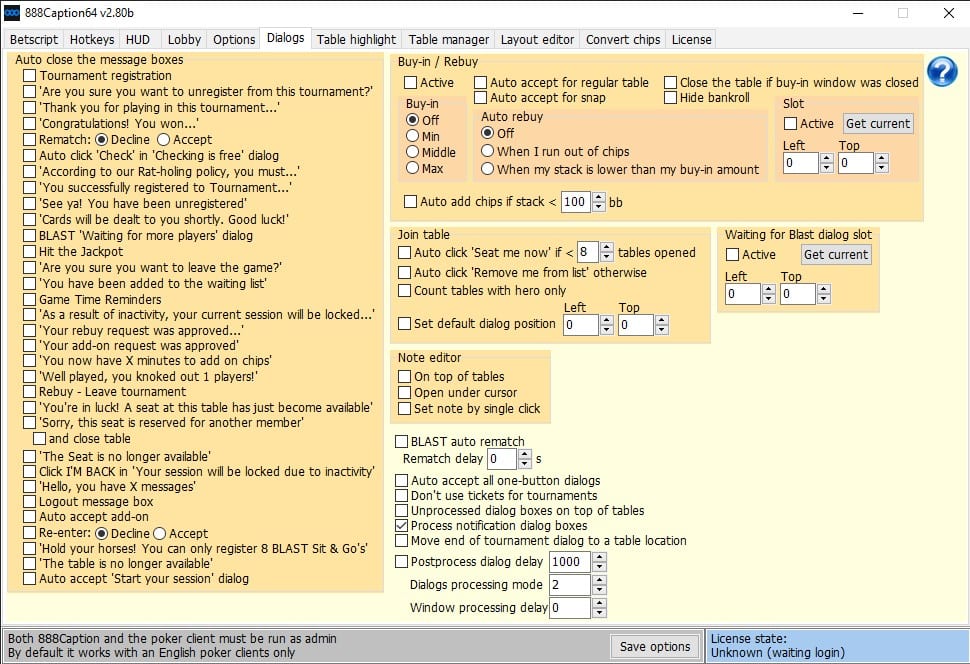Select Buy-in Min radio button
The height and width of the screenshot is (664, 970).
pyautogui.click(x=413, y=136)
